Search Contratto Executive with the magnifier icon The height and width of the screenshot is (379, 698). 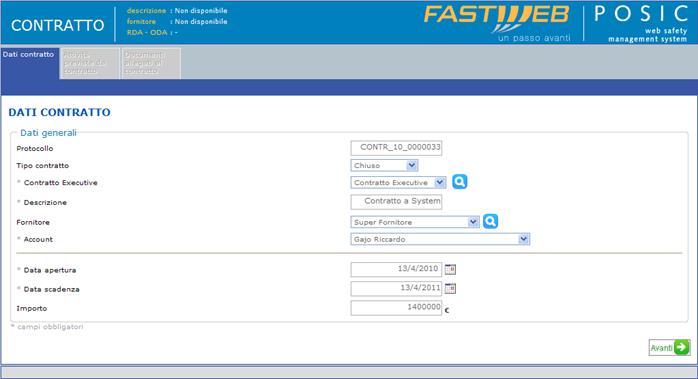(x=459, y=182)
